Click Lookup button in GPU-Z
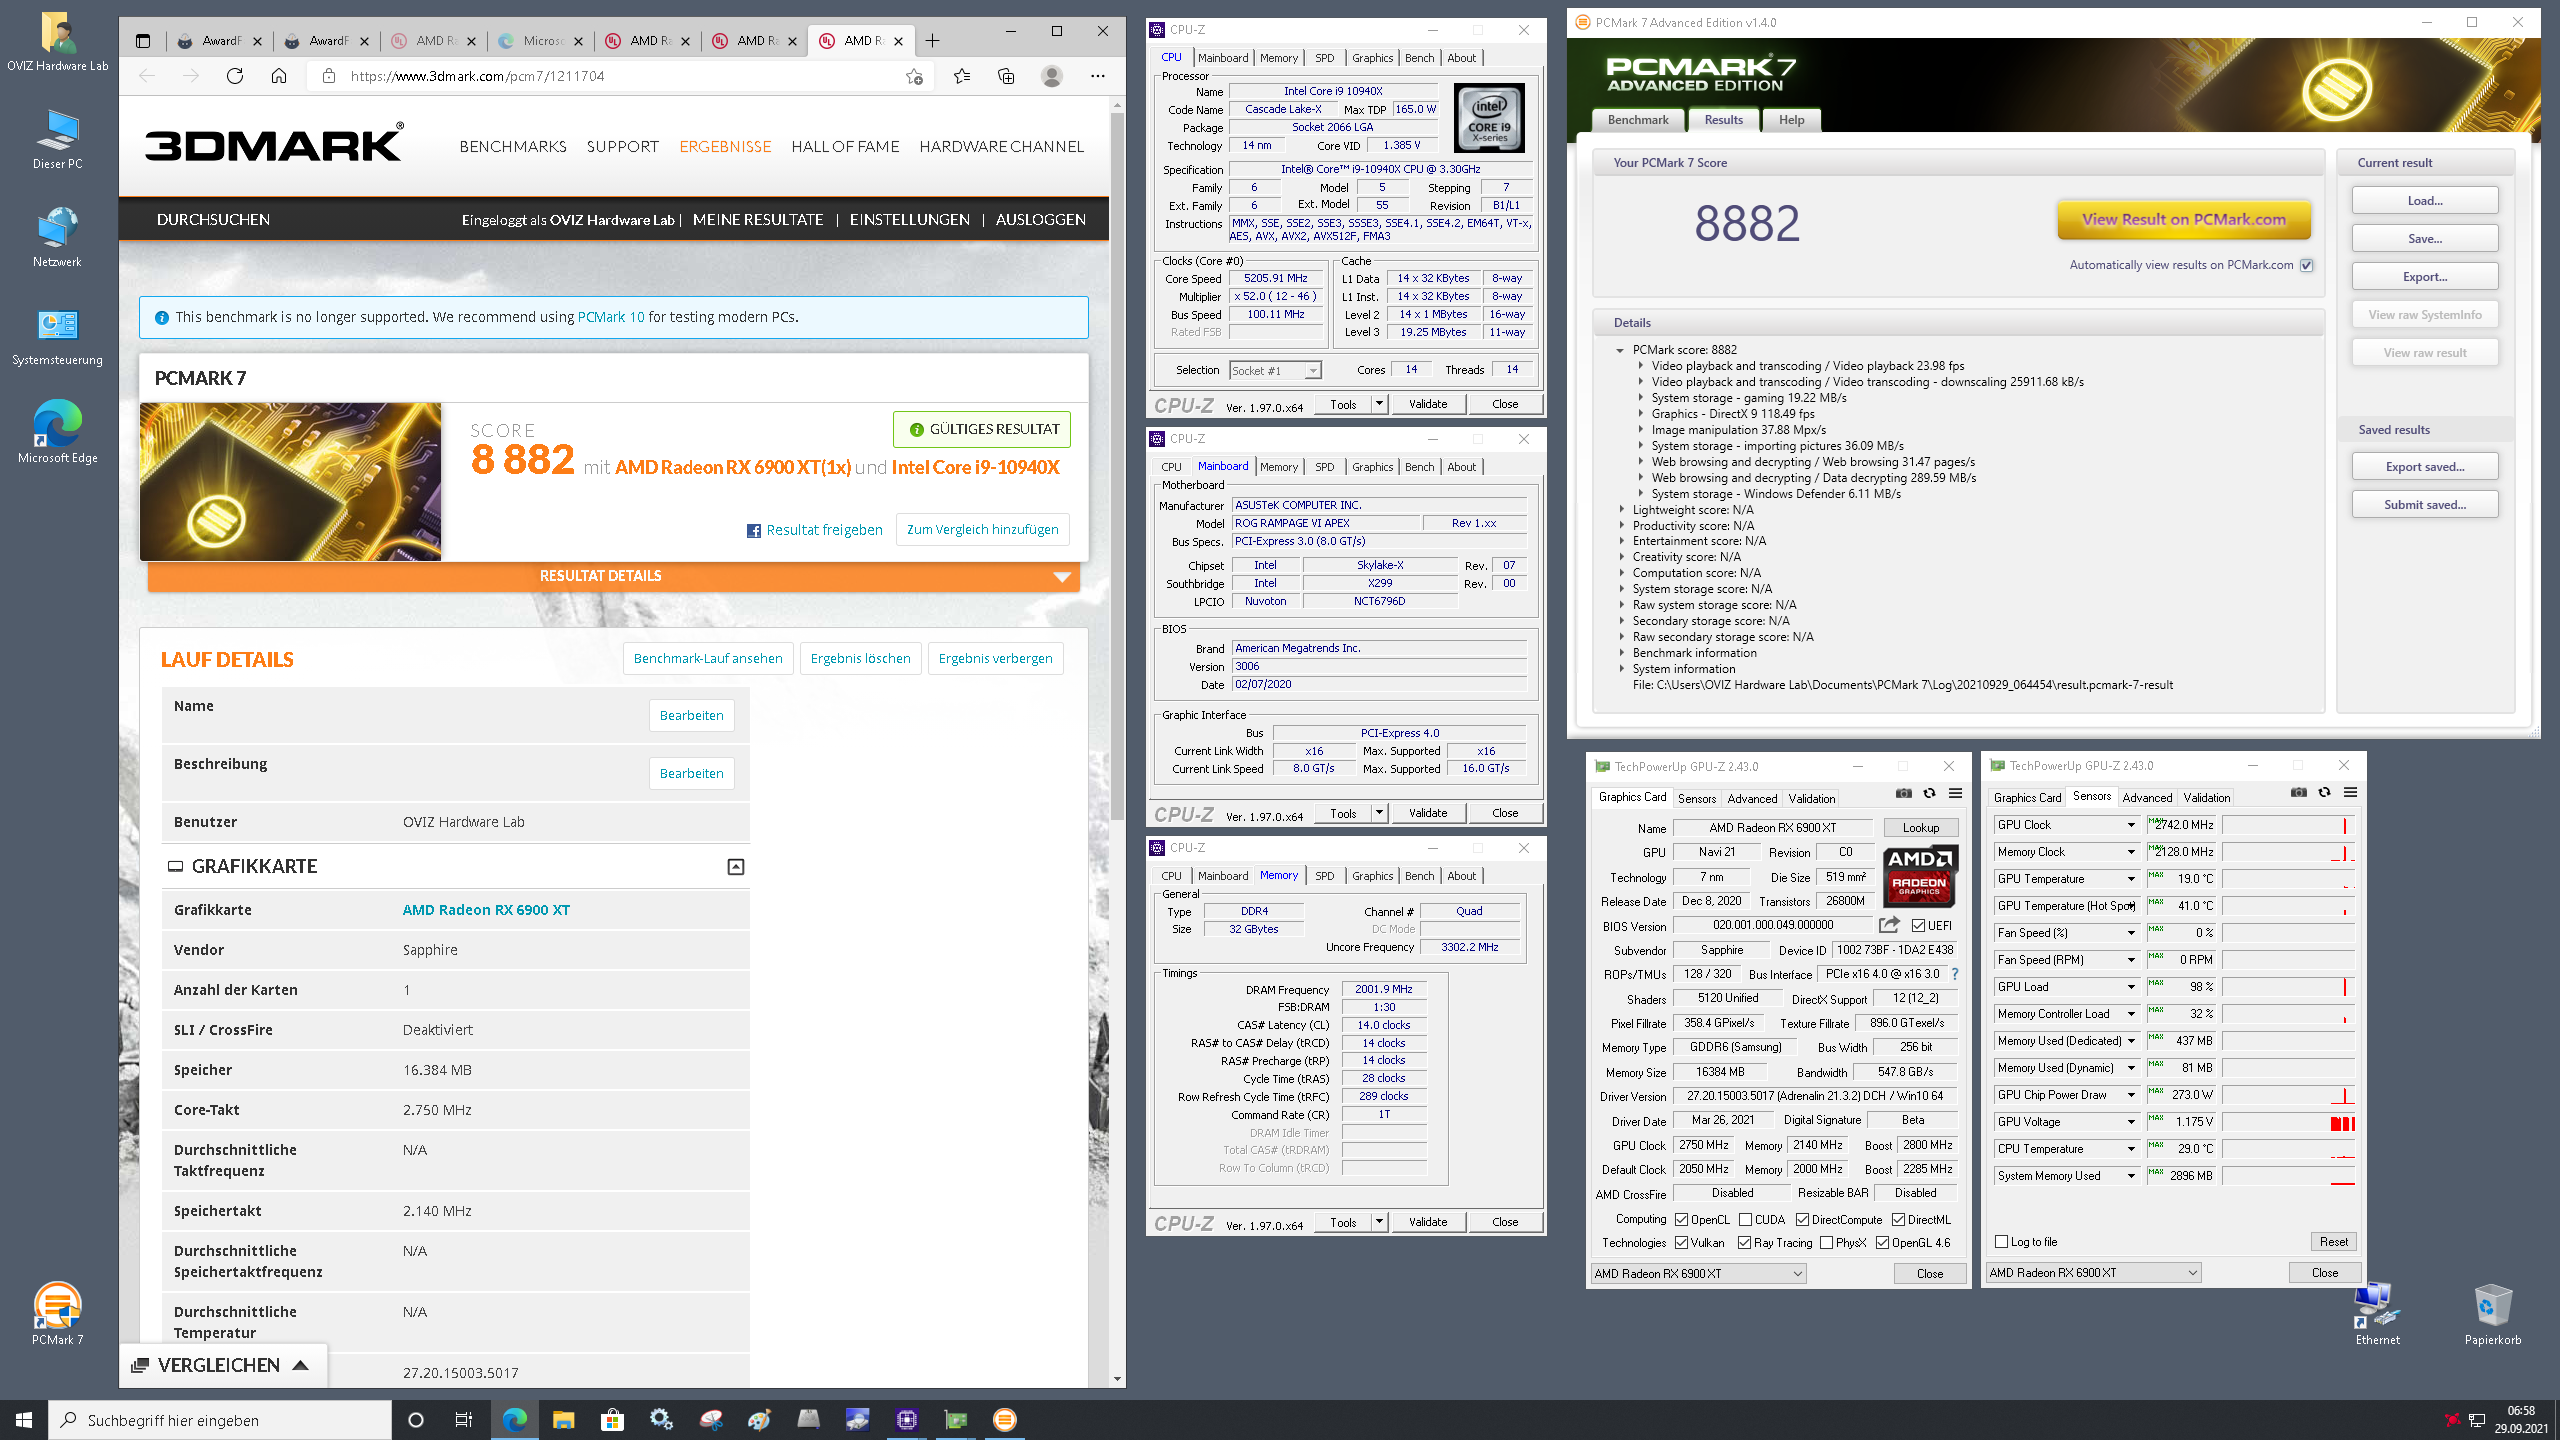Screen dimensions: 2560x1440 tap(1920, 827)
